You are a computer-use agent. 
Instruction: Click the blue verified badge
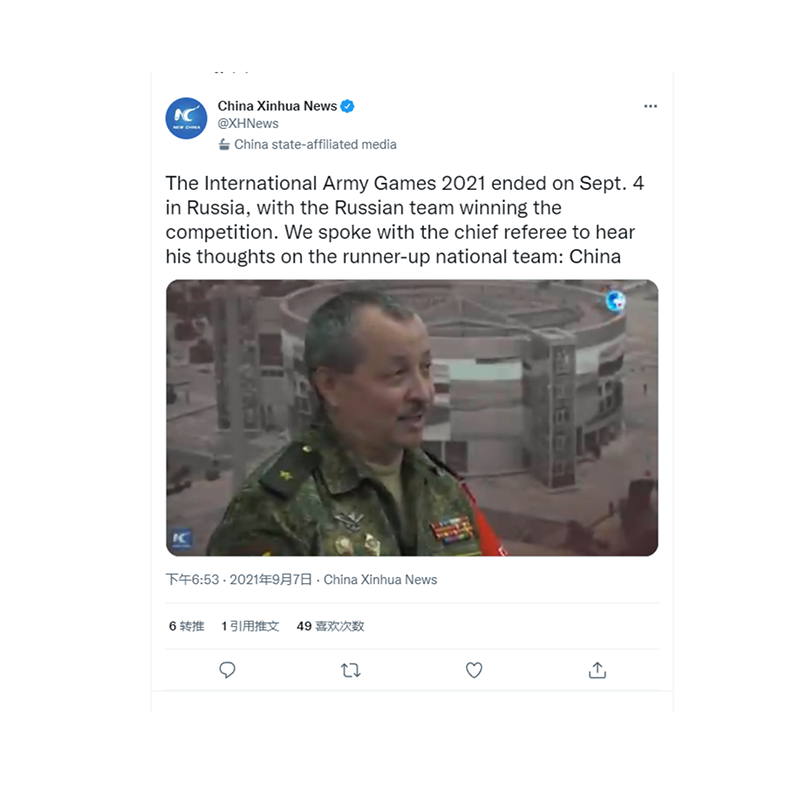tap(347, 106)
